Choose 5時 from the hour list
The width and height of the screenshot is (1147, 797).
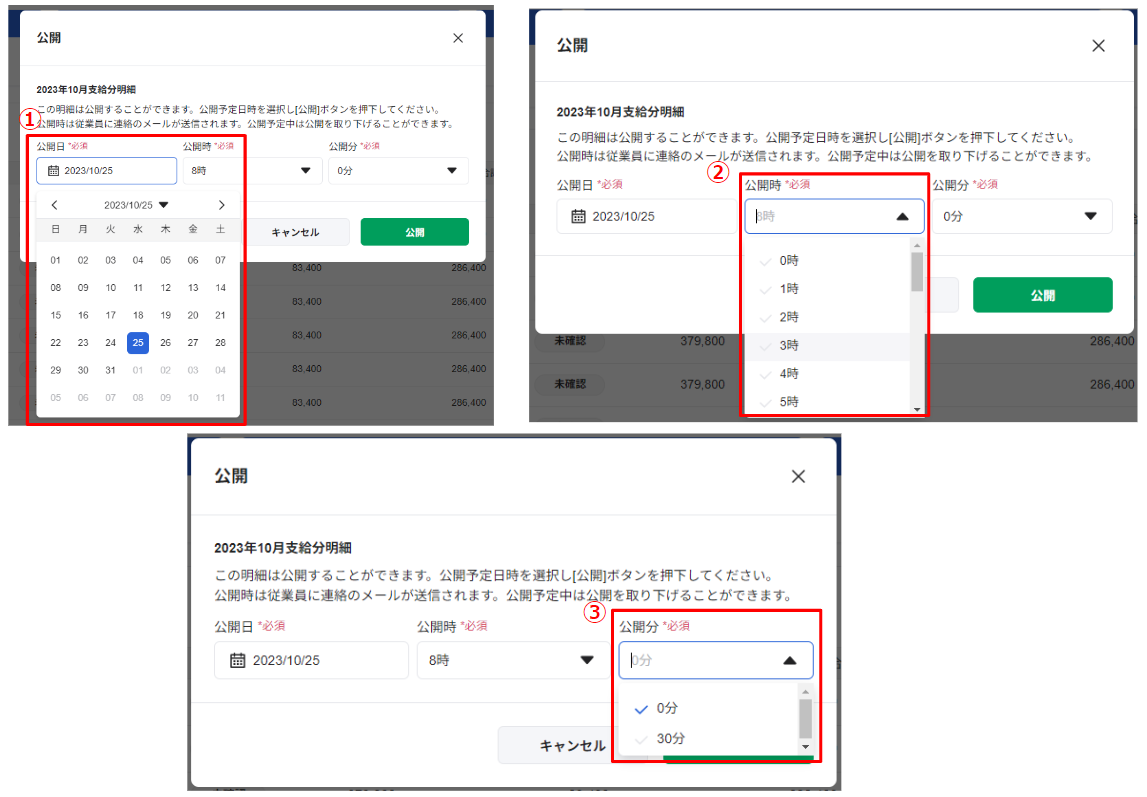point(789,402)
